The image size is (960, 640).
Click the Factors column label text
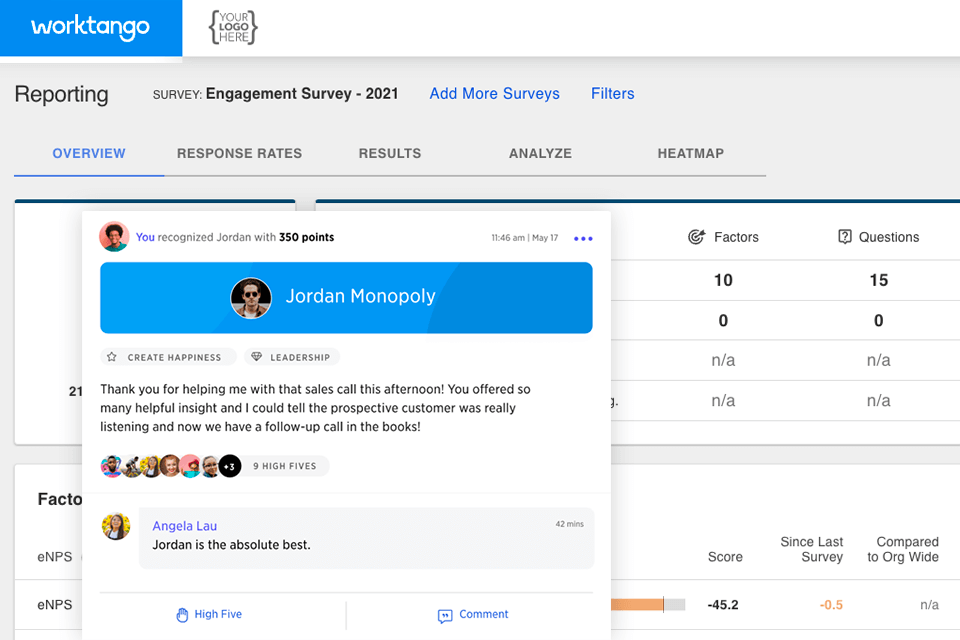point(736,237)
